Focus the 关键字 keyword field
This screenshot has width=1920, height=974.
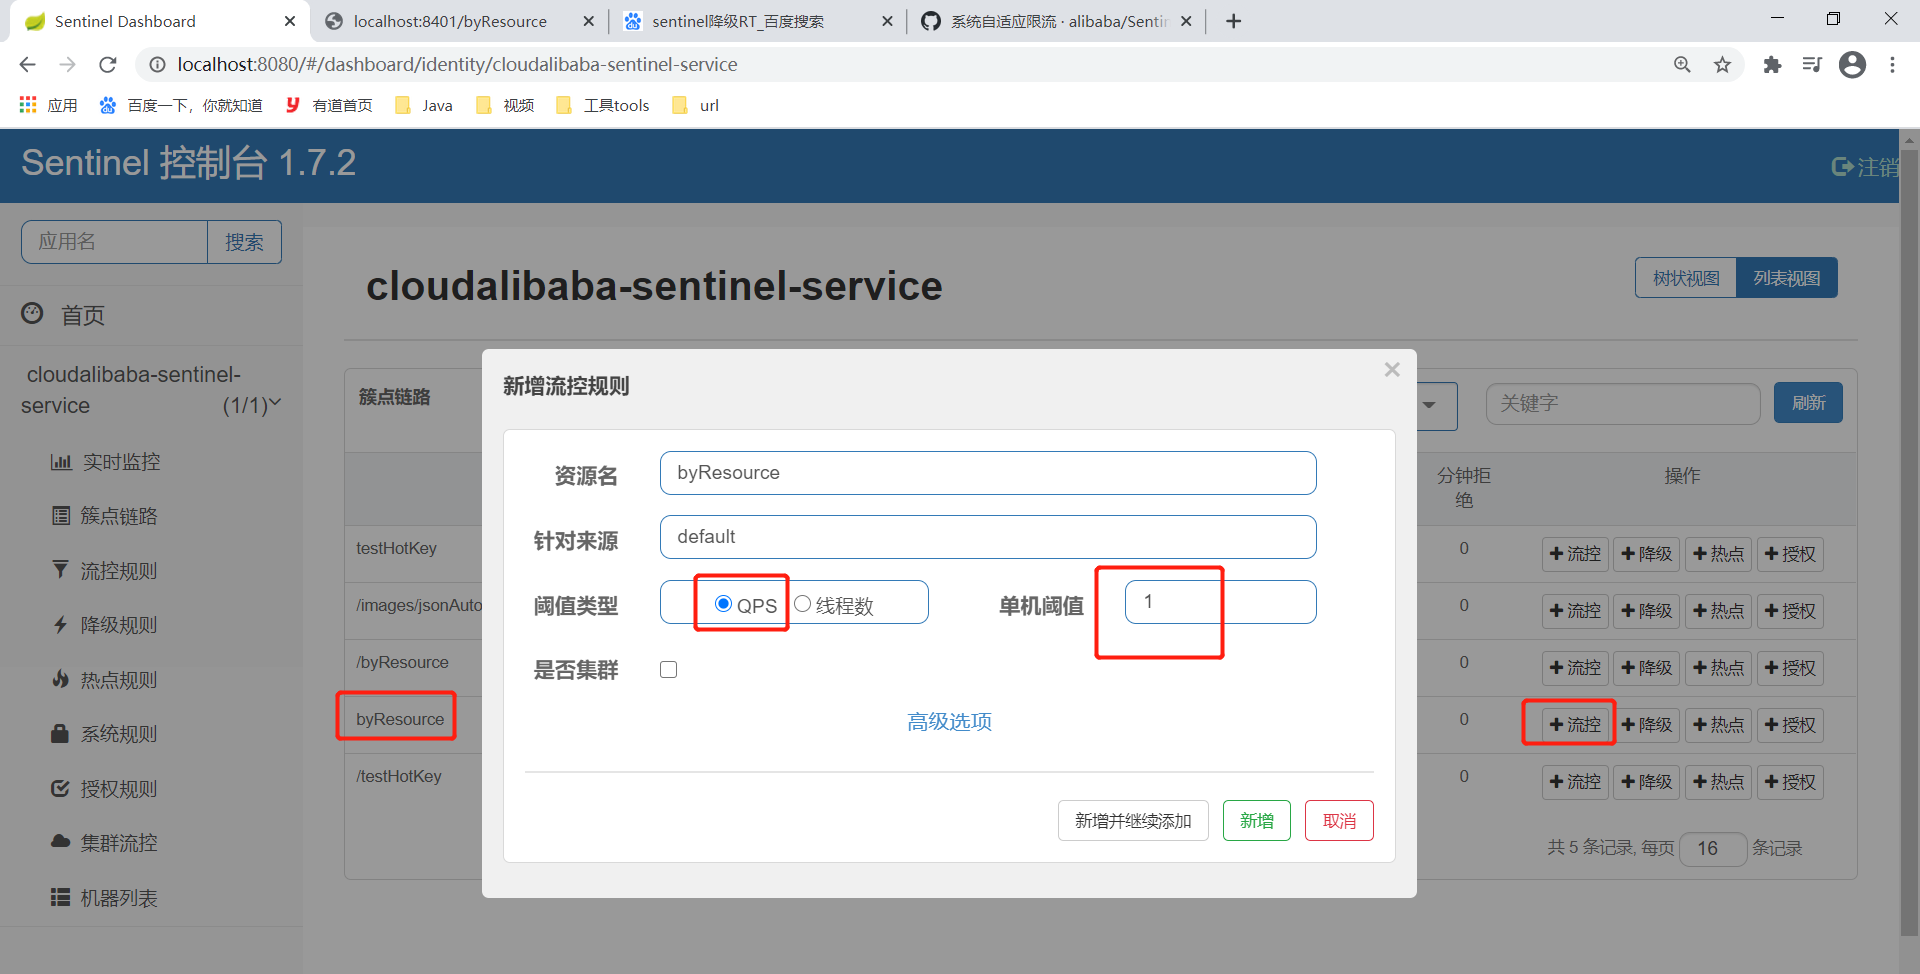(x=1623, y=403)
